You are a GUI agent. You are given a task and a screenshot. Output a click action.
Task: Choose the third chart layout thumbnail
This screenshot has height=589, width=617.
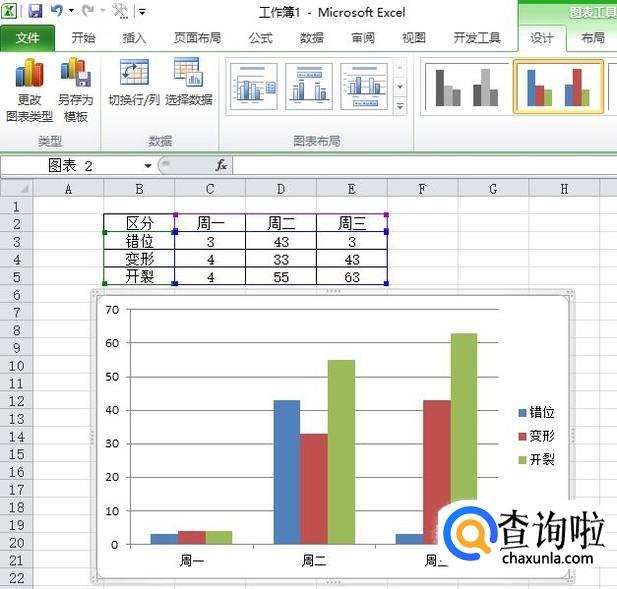(x=364, y=86)
